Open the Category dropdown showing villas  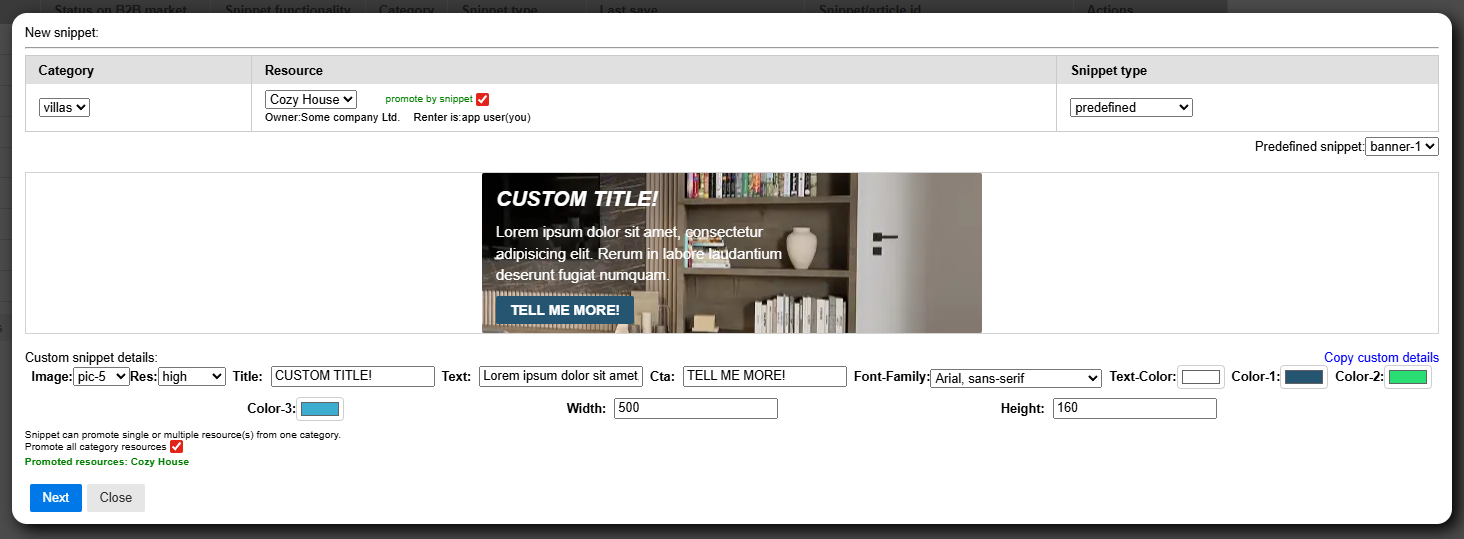click(x=64, y=107)
